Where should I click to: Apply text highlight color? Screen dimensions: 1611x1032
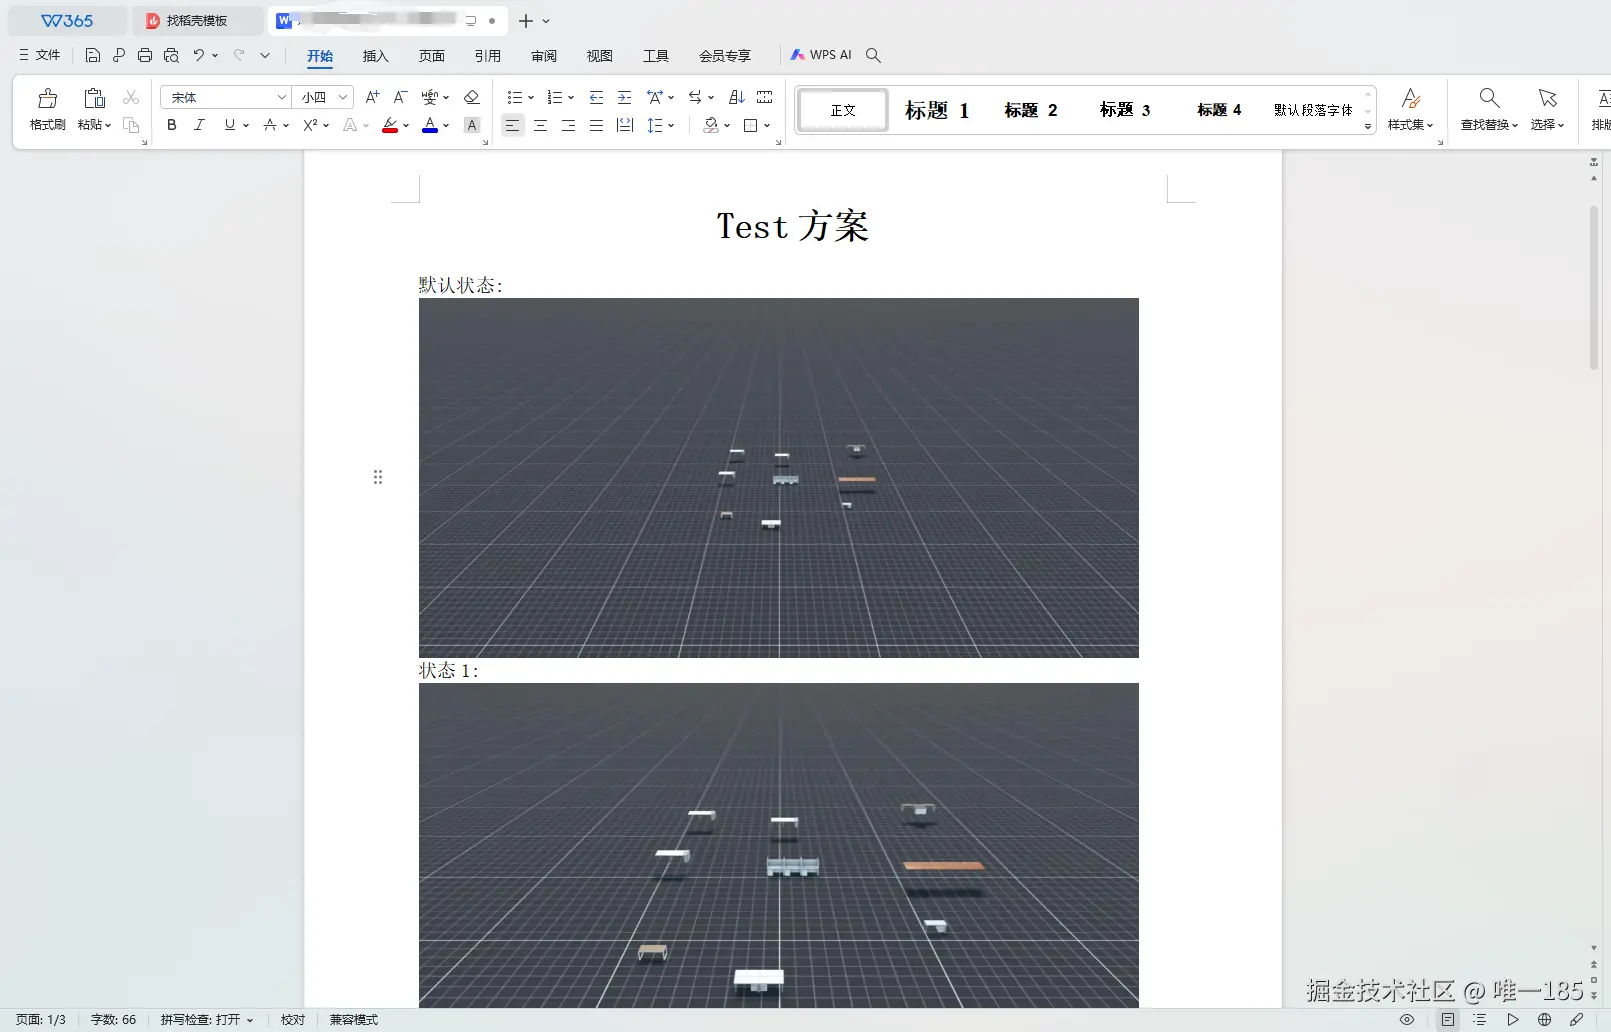click(390, 125)
